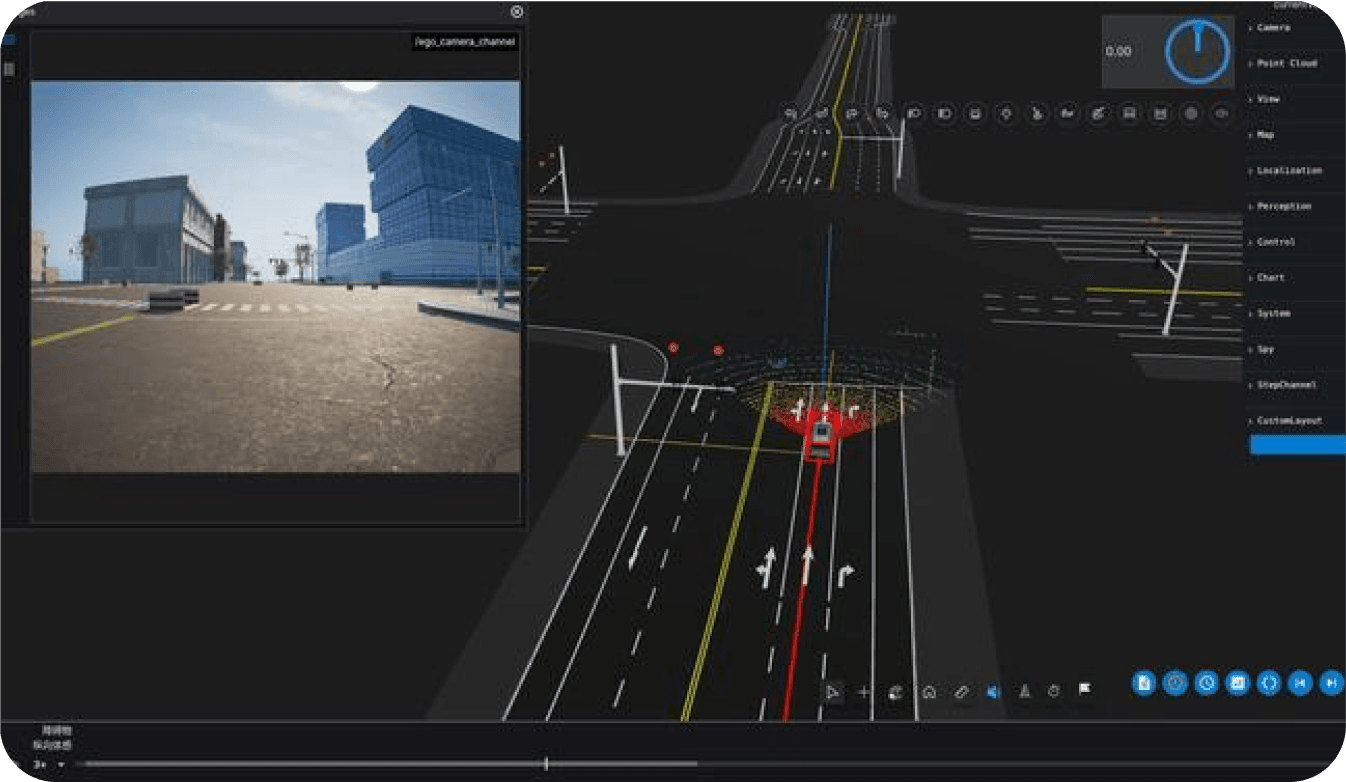Skip to previous frame button
The image size is (1346, 782).
coord(1300,683)
